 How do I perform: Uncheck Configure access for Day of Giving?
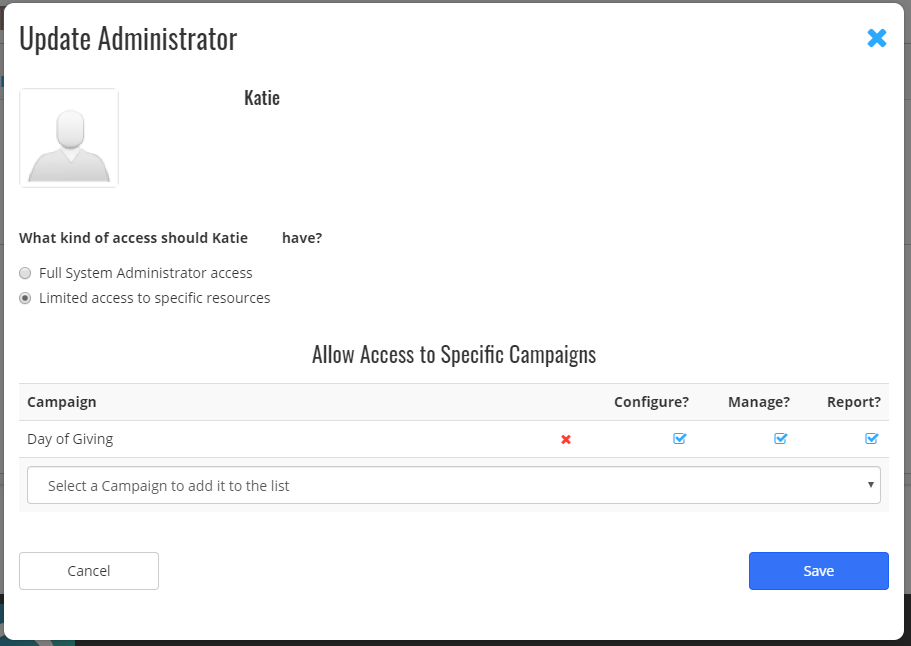(x=679, y=438)
